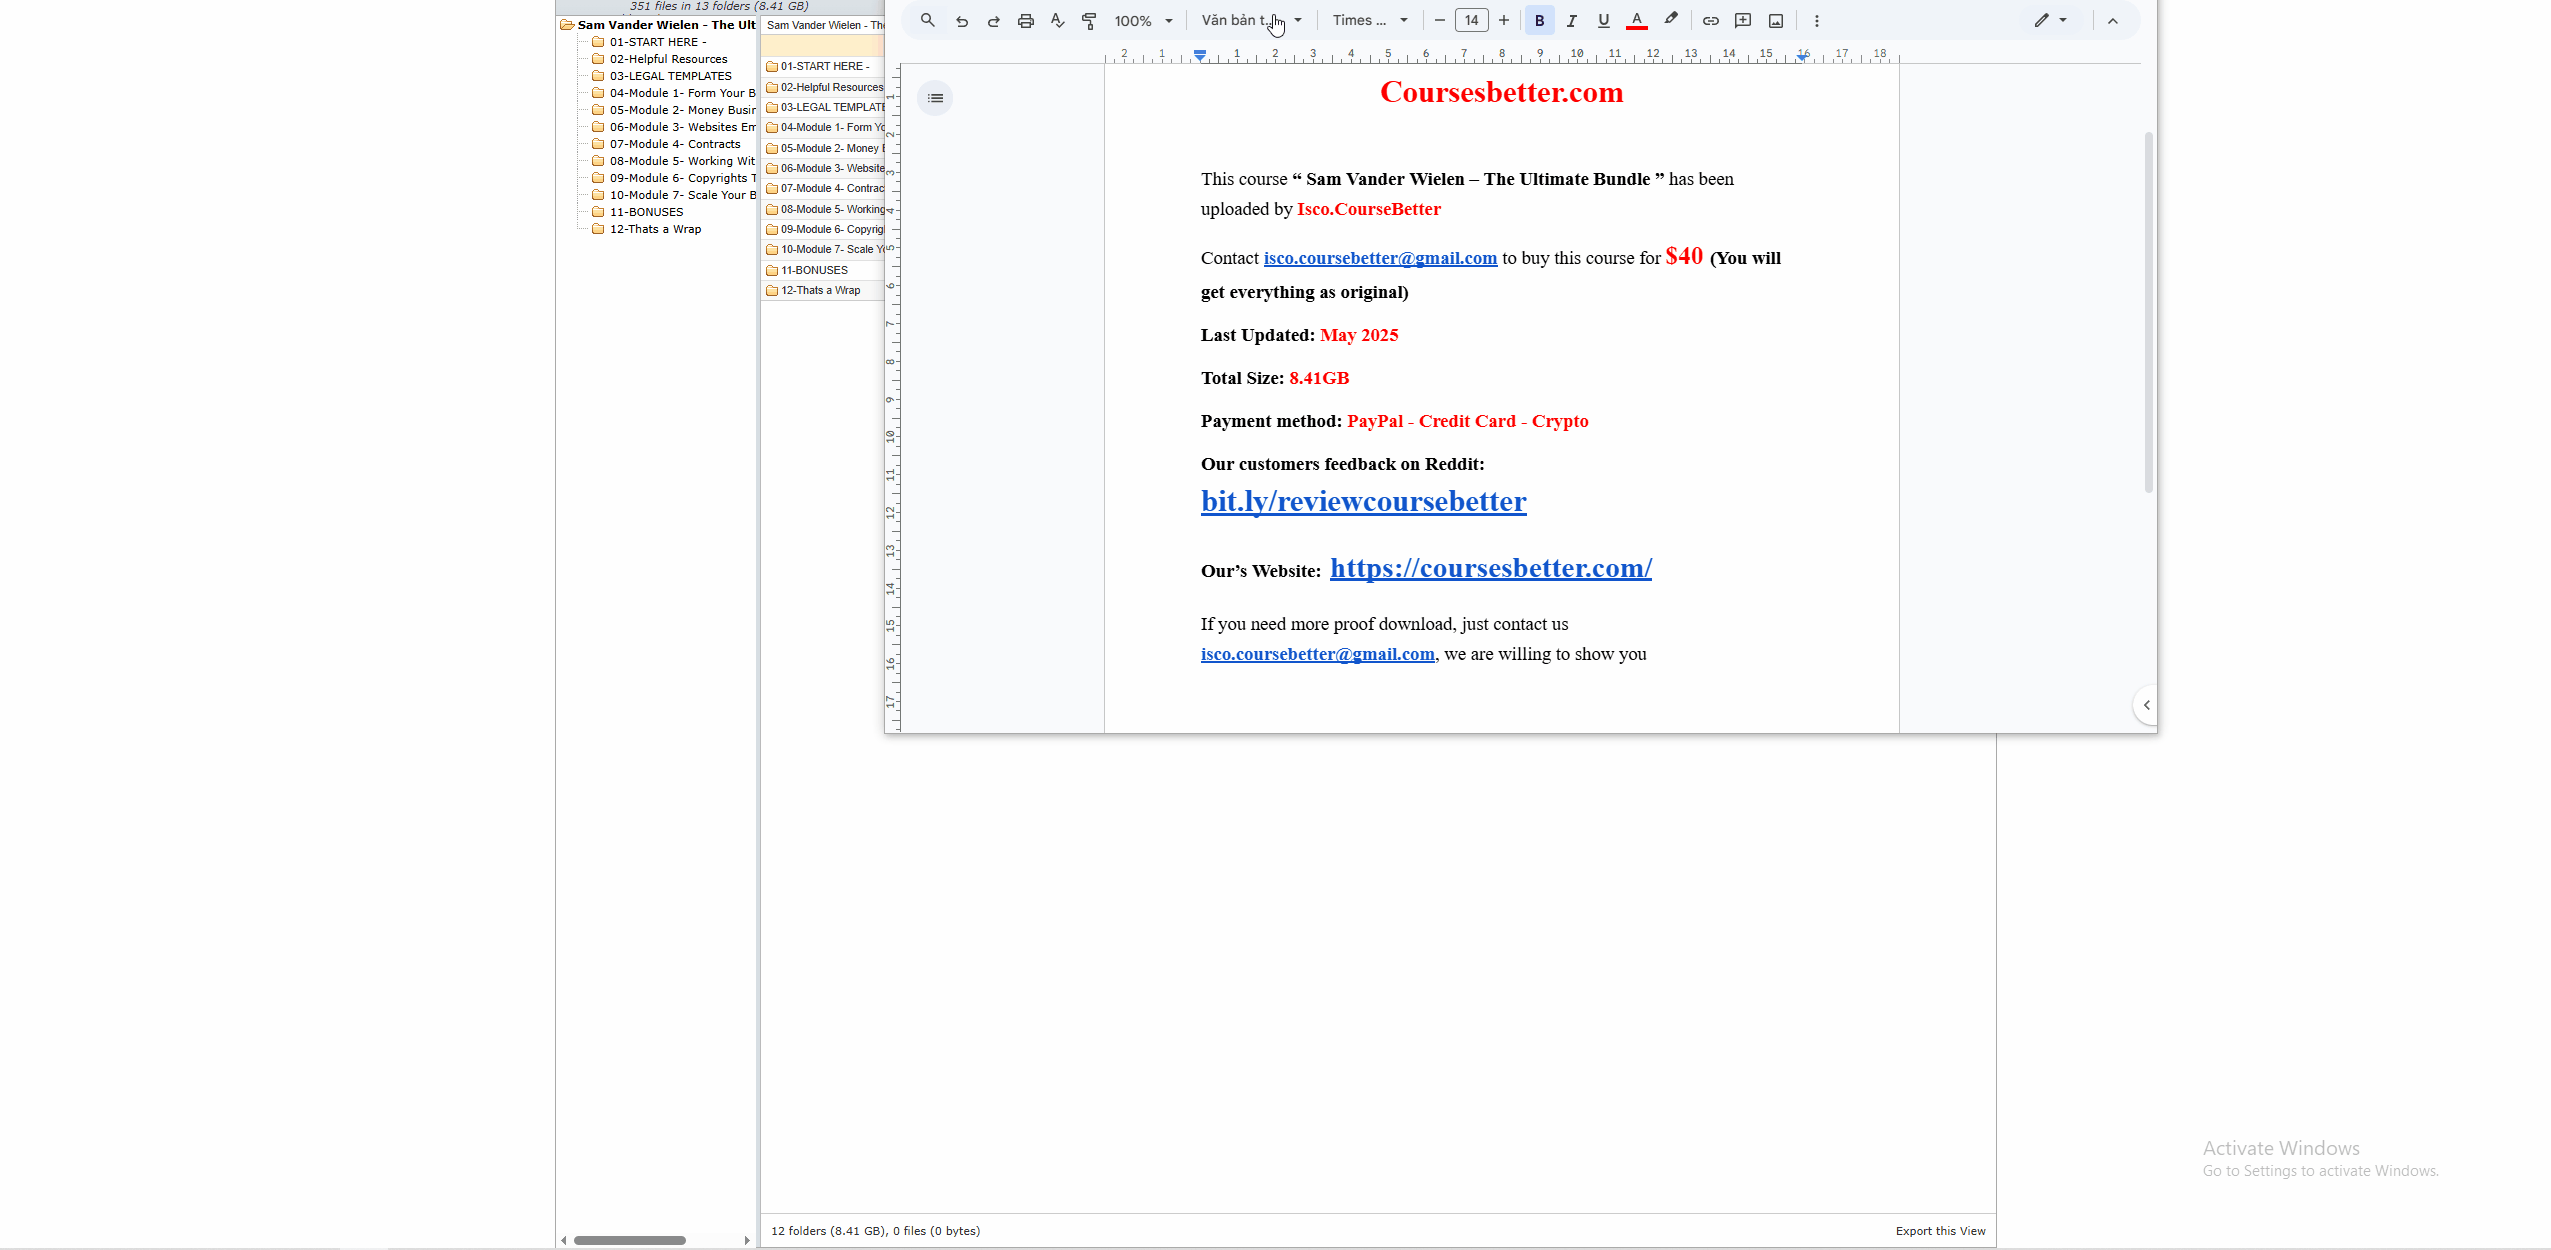This screenshot has height=1250, width=2551.
Task: Open the red text color picker
Action: pyautogui.click(x=1637, y=20)
